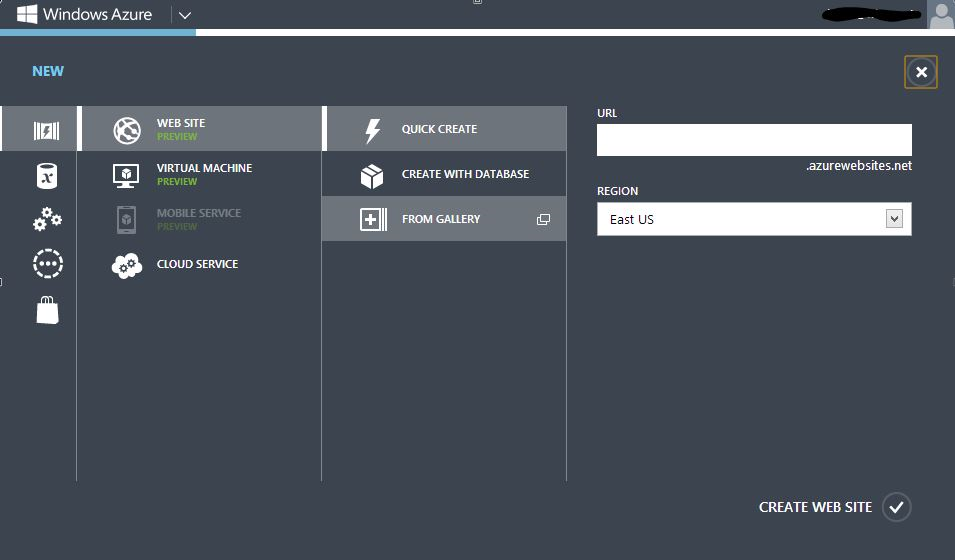Click the pop-out windows icon beside From Gallery
The height and width of the screenshot is (560, 955).
[543, 219]
